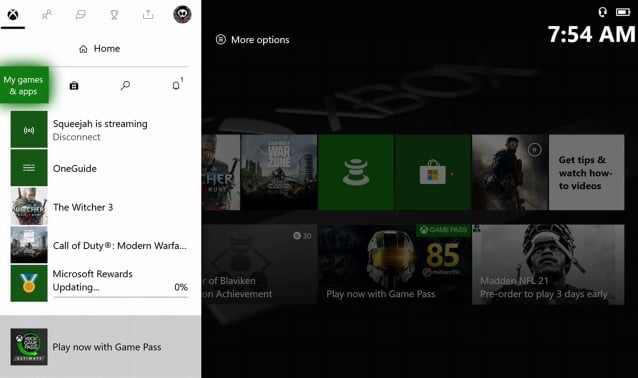Image resolution: width=638 pixels, height=378 pixels.
Task: Disconnect Squeejah's stream
Action: click(x=76, y=137)
